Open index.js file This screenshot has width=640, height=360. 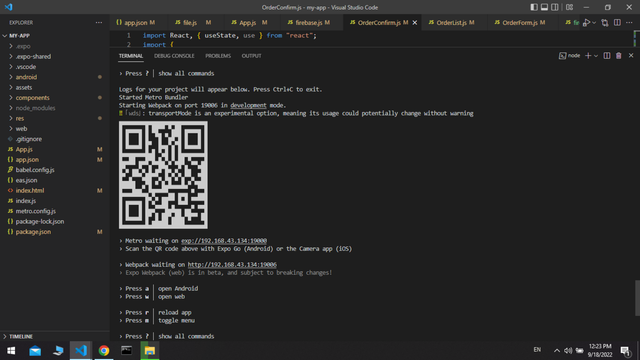click(x=55, y=201)
